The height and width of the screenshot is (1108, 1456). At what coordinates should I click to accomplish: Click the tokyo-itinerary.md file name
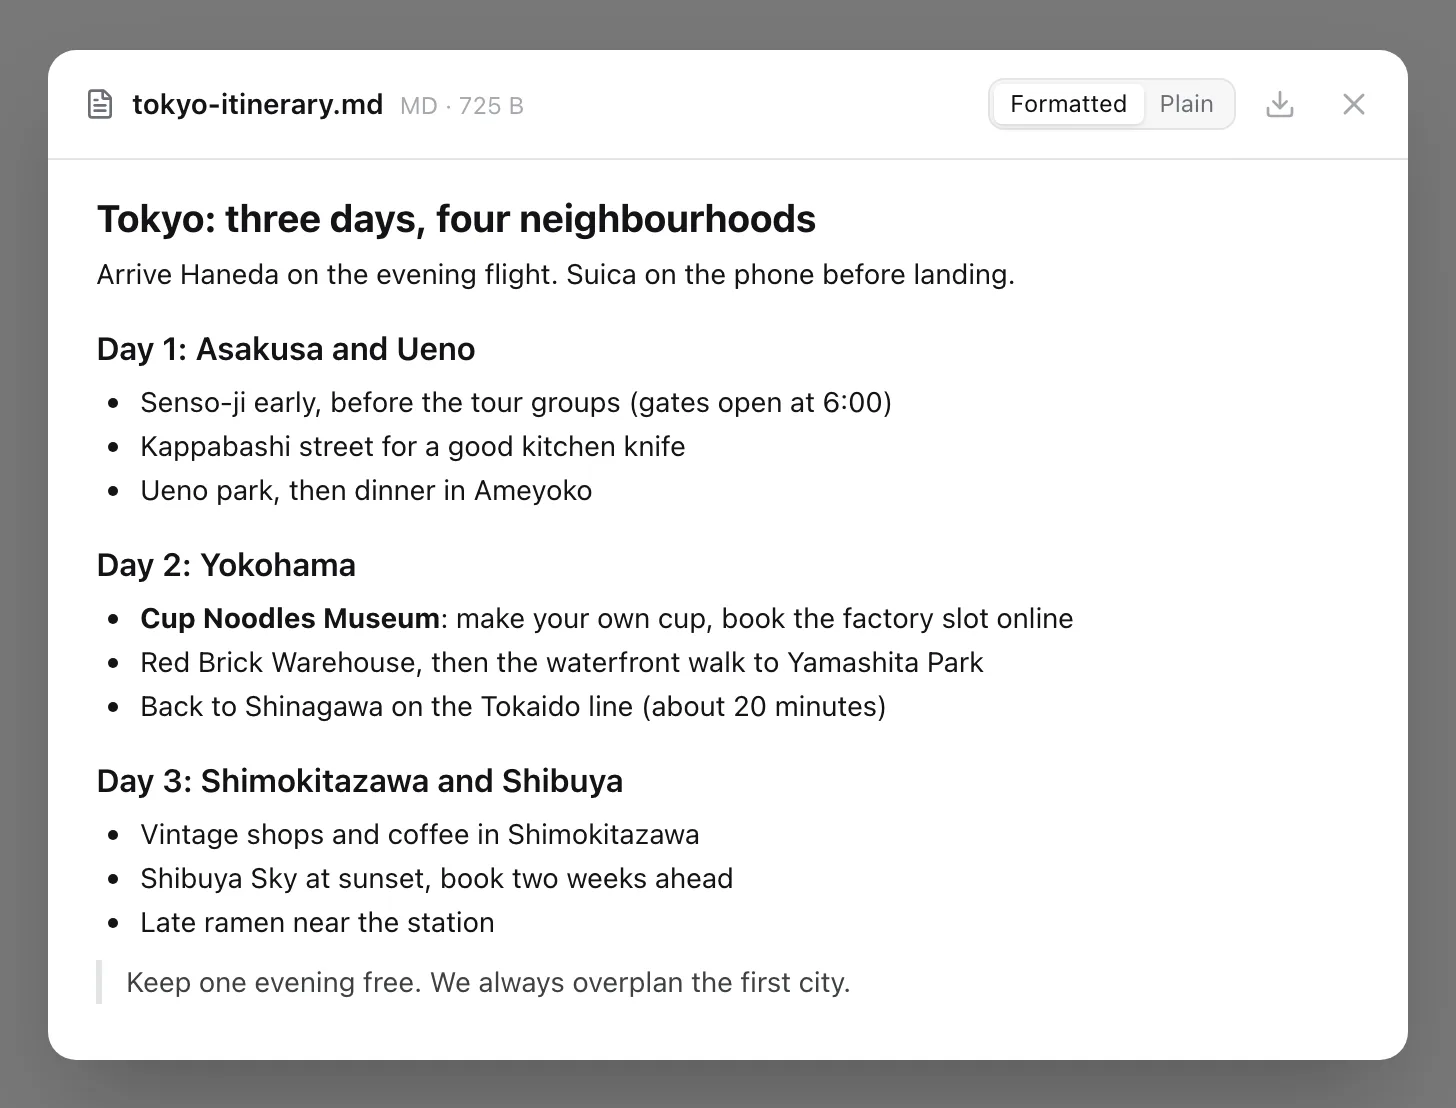tap(258, 105)
